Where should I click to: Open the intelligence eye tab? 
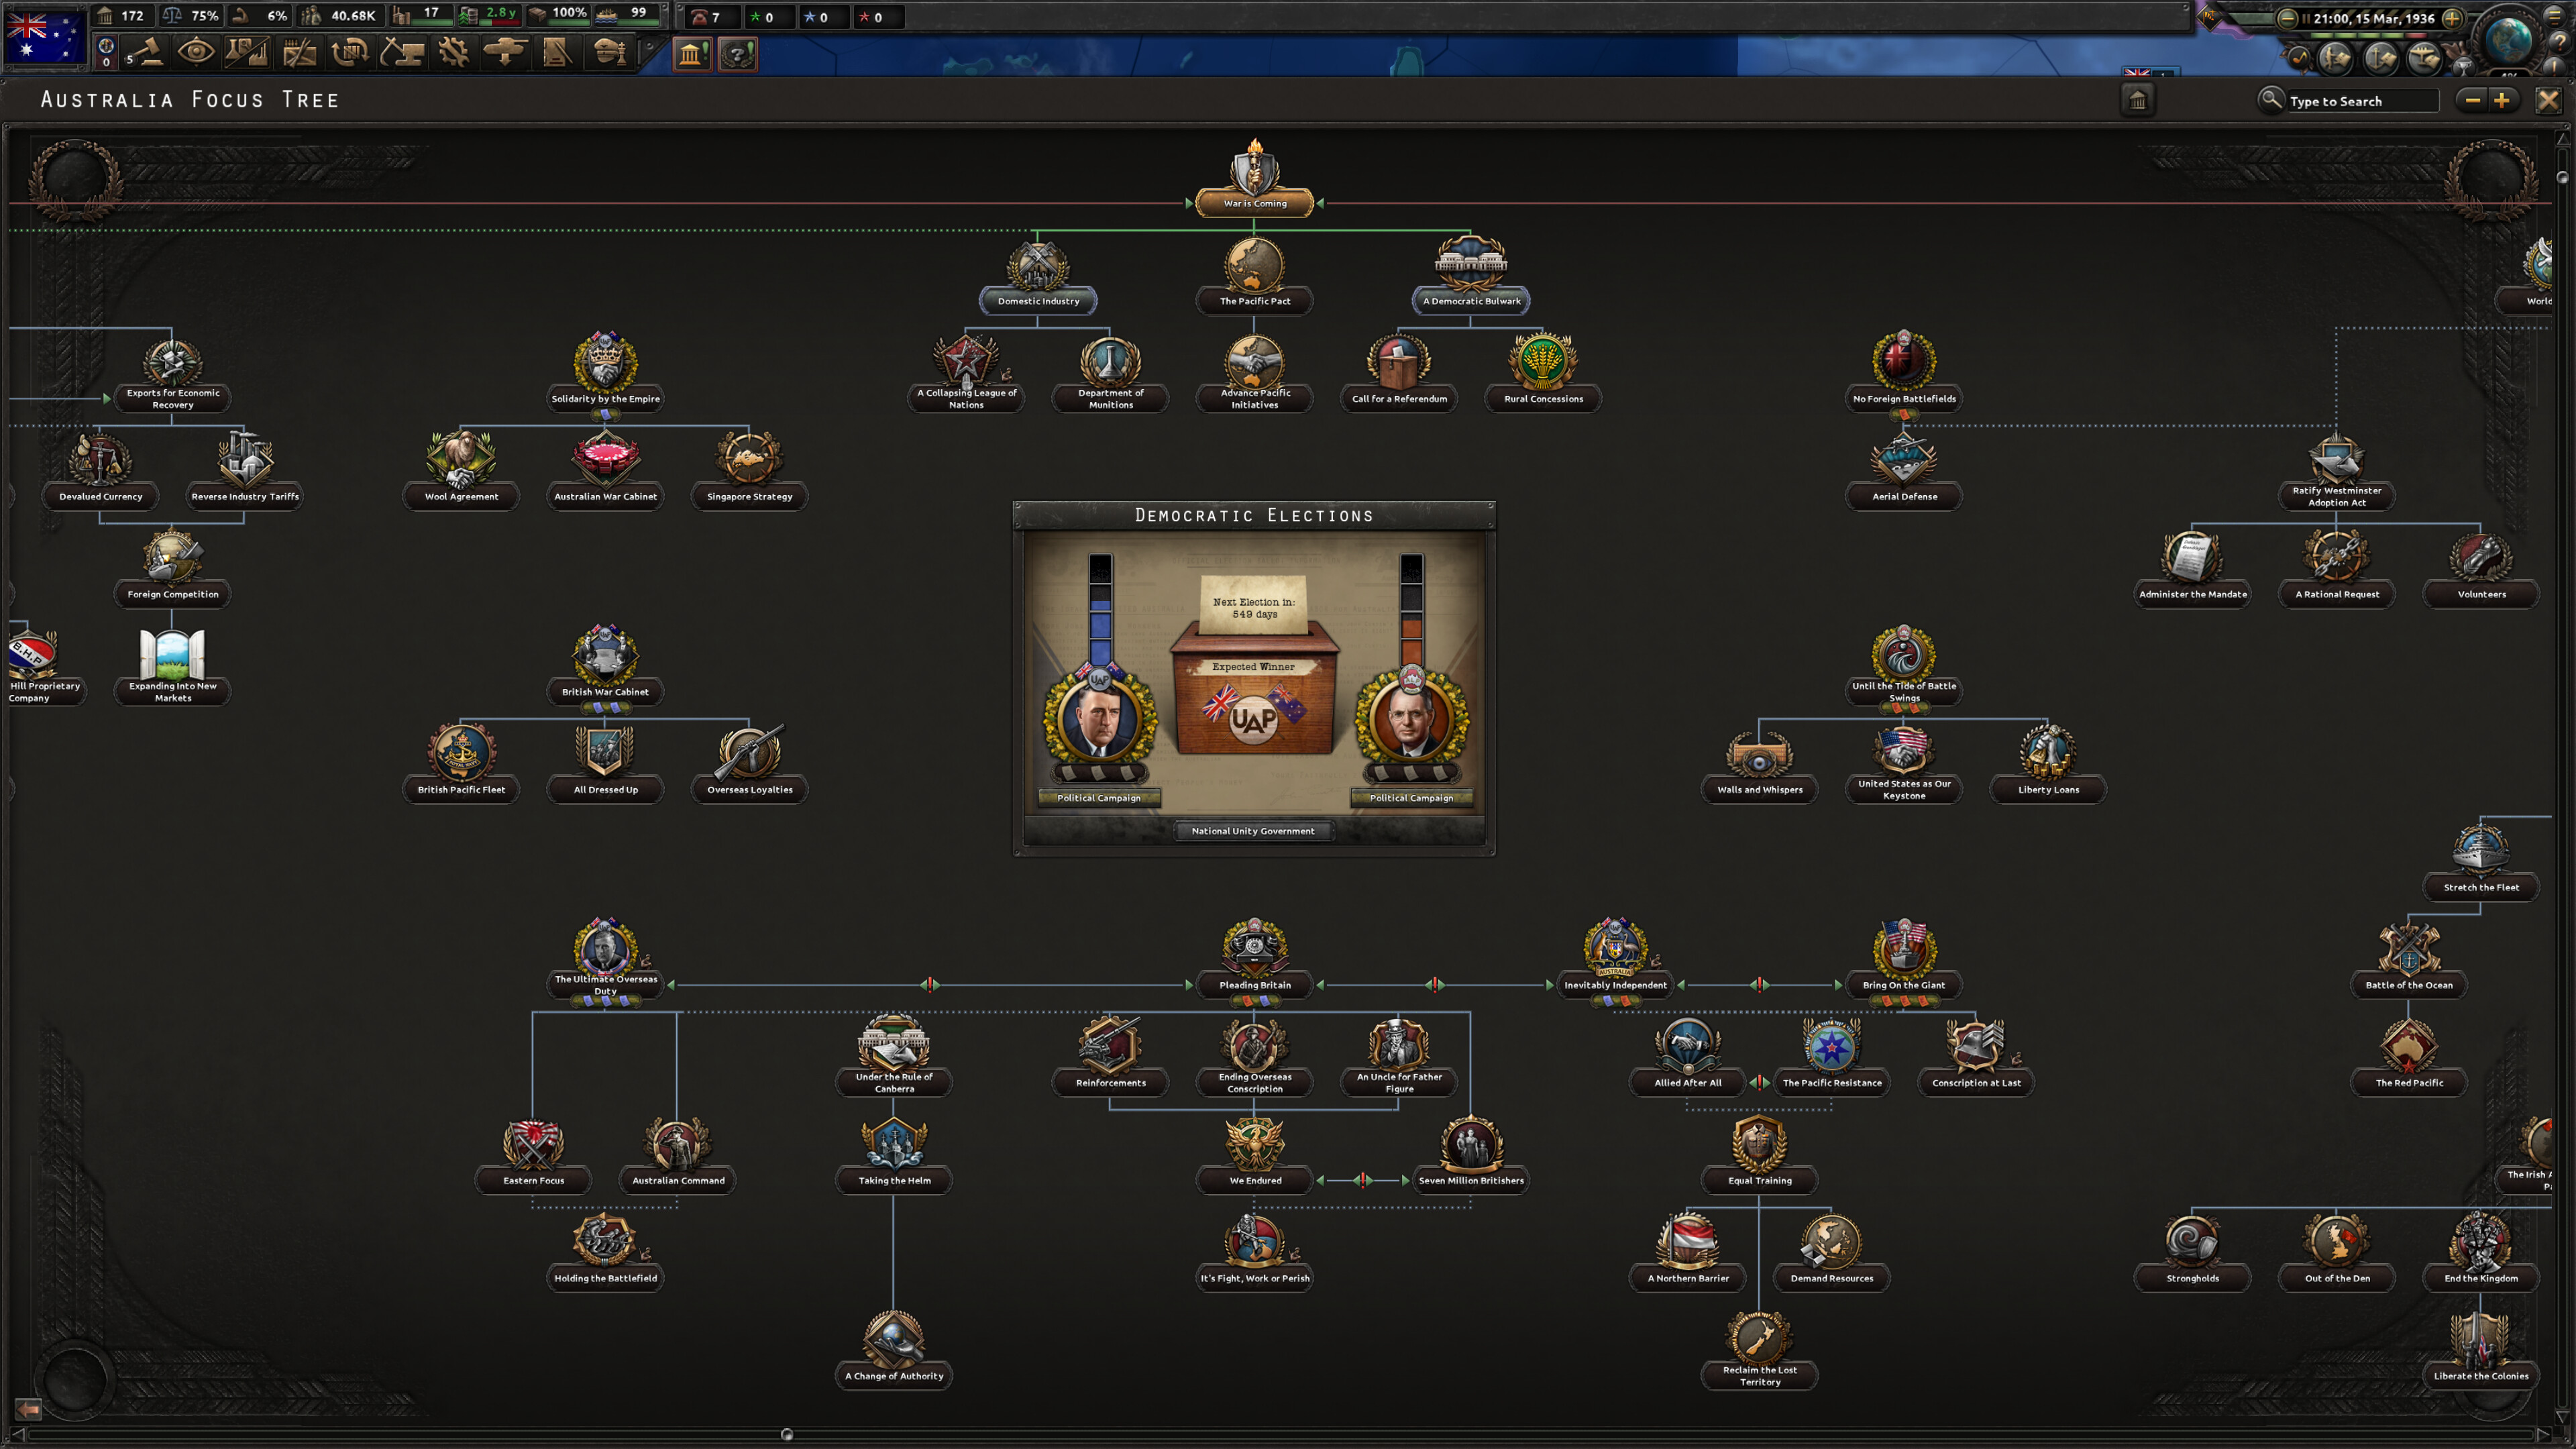point(196,52)
